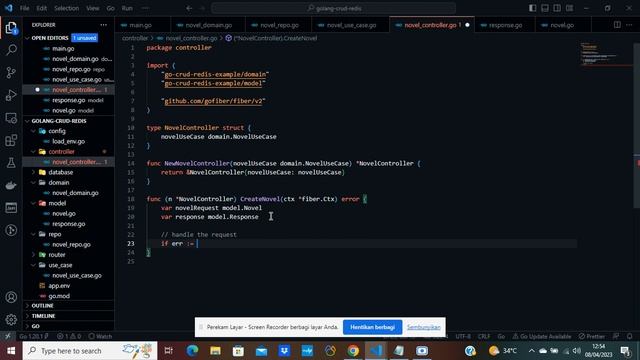Open app.env in the file tree
Viewport: 640px width, 360px height.
click(x=59, y=286)
